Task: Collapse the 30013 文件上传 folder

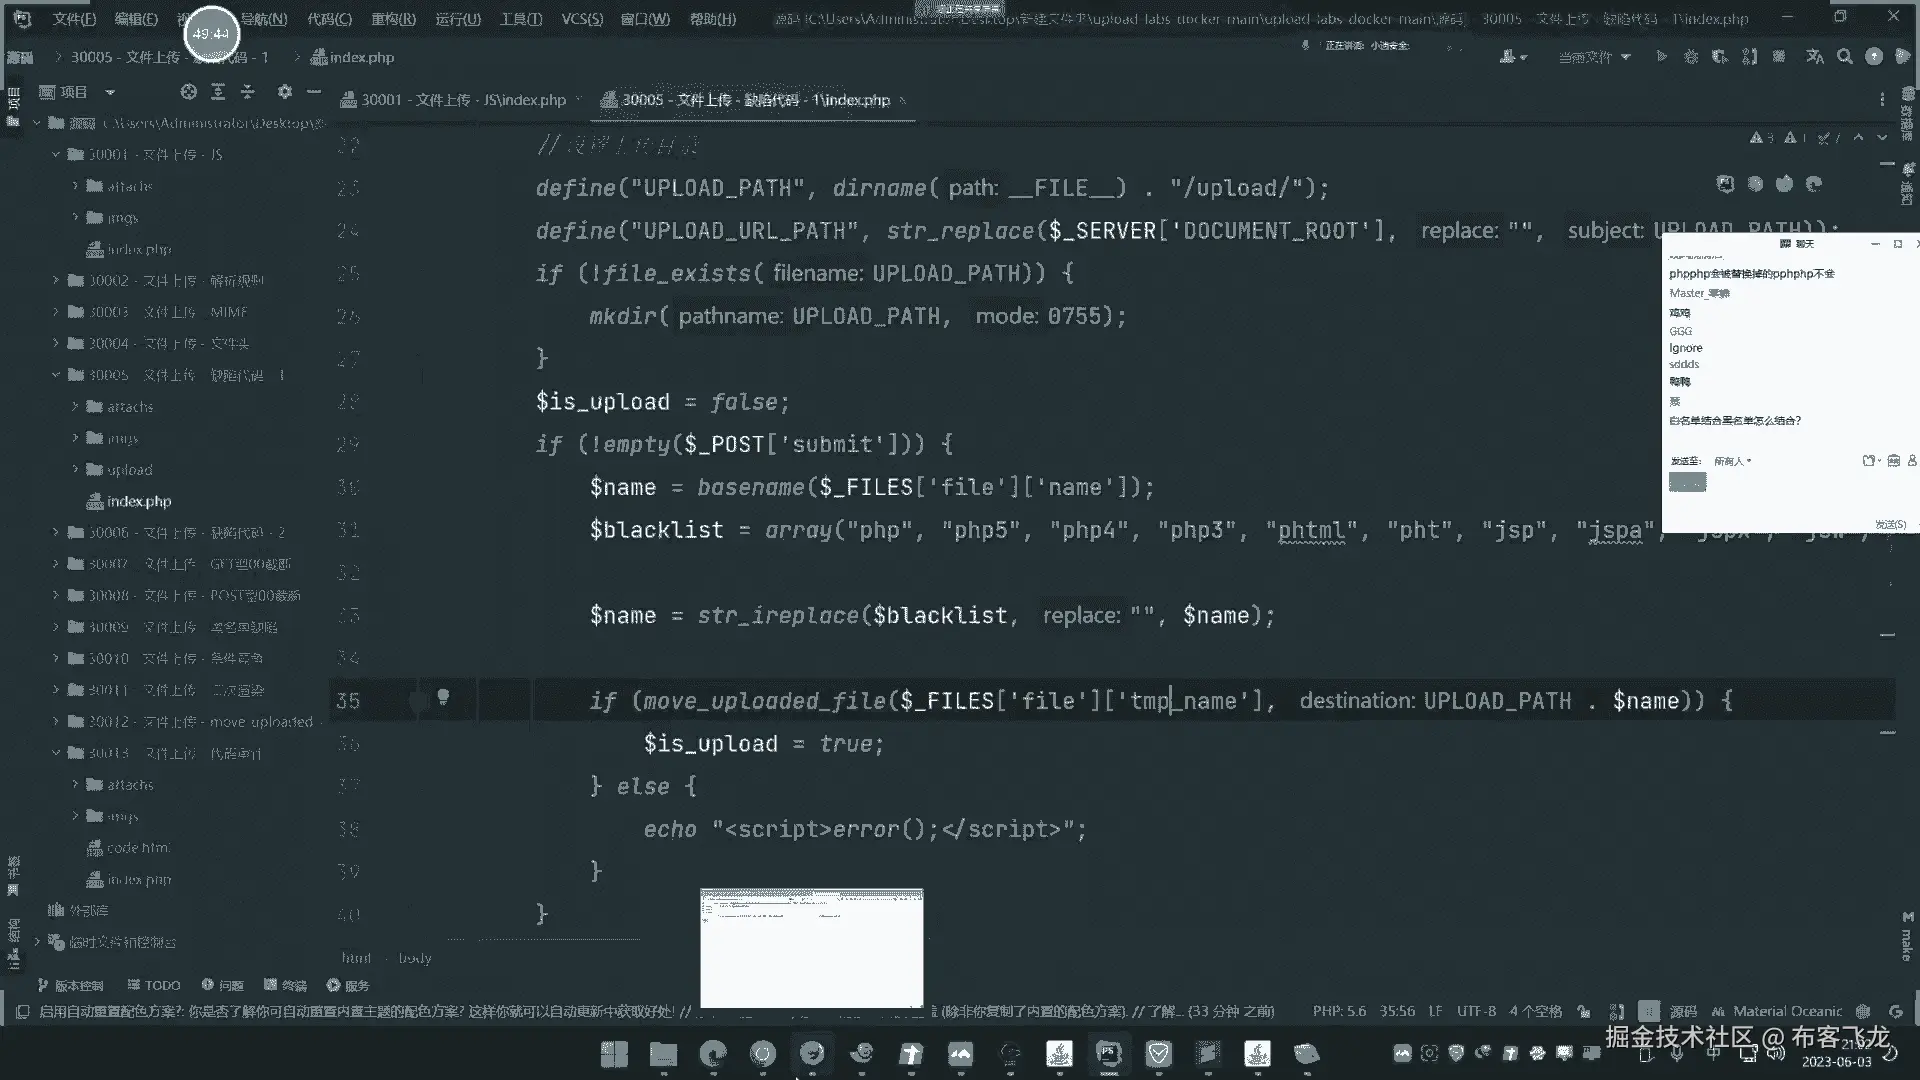Action: [x=57, y=753]
